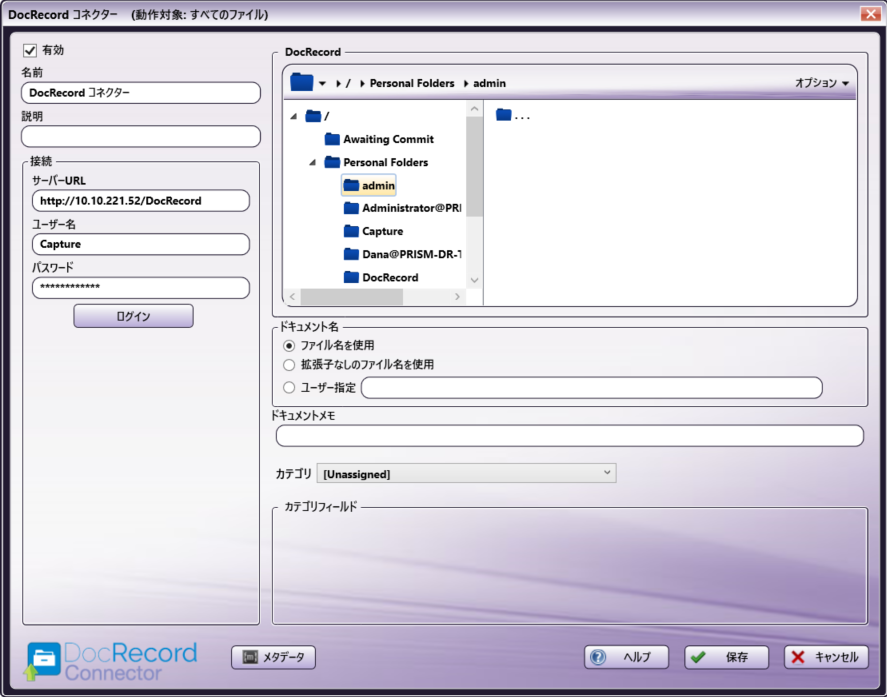Open the オプション dropdown menu

(822, 83)
